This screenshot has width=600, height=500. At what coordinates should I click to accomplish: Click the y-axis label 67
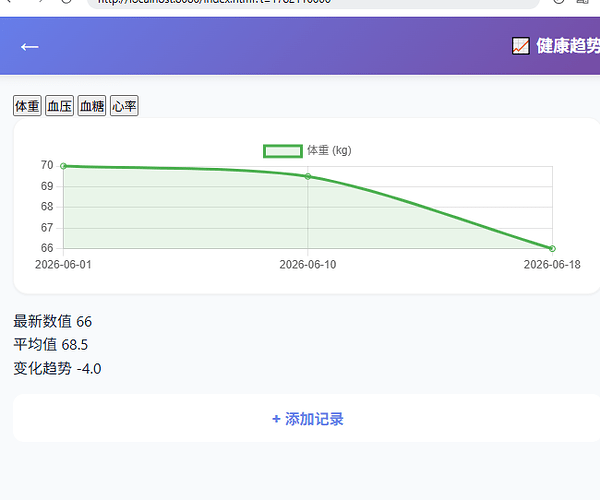pos(47,228)
